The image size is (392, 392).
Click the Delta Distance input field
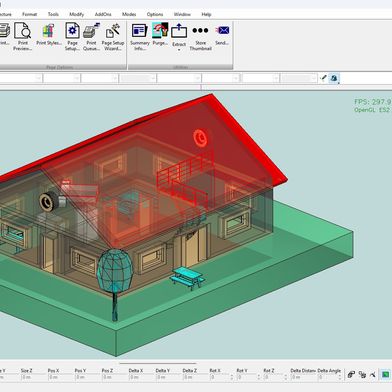(302, 377)
